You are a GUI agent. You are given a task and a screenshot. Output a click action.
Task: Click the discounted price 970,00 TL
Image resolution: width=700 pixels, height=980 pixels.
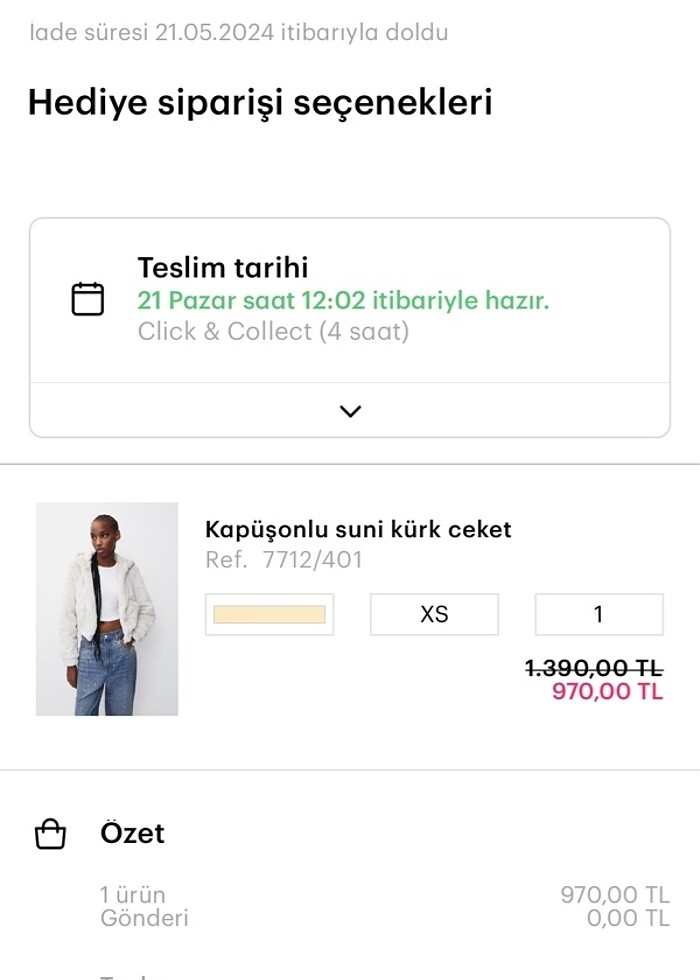606,692
